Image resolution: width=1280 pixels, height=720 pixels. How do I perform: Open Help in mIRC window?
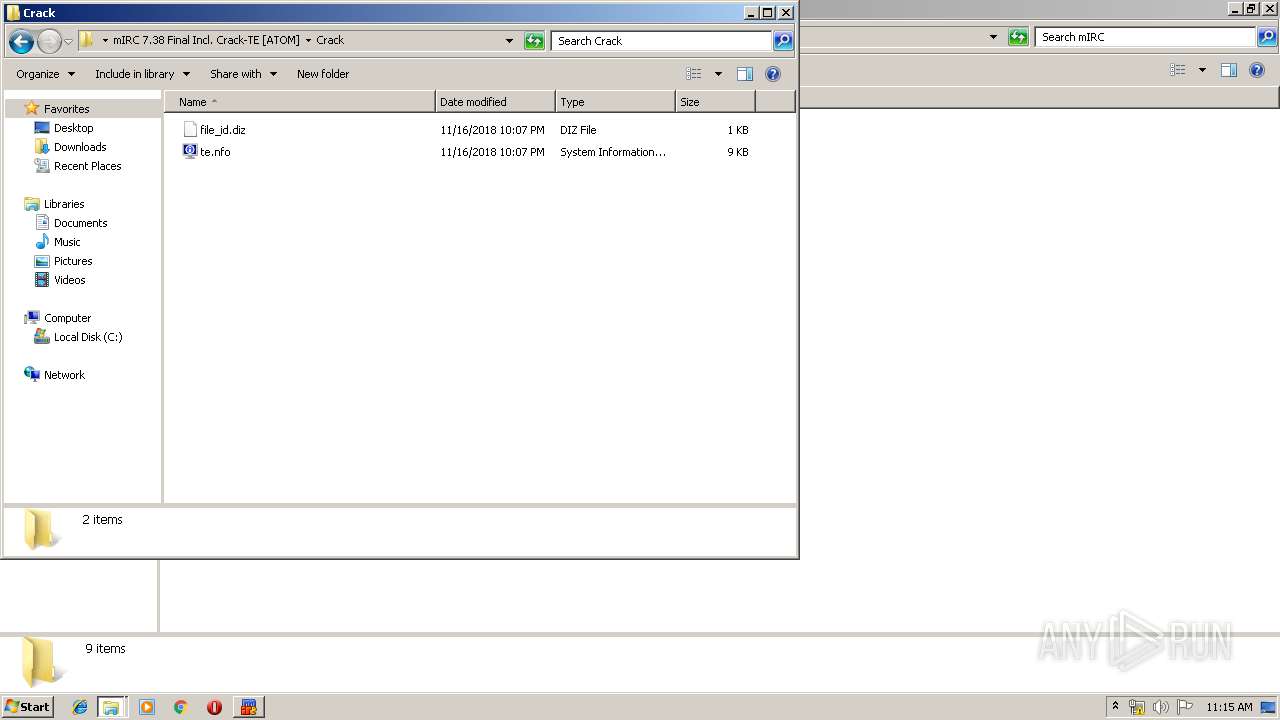1256,70
